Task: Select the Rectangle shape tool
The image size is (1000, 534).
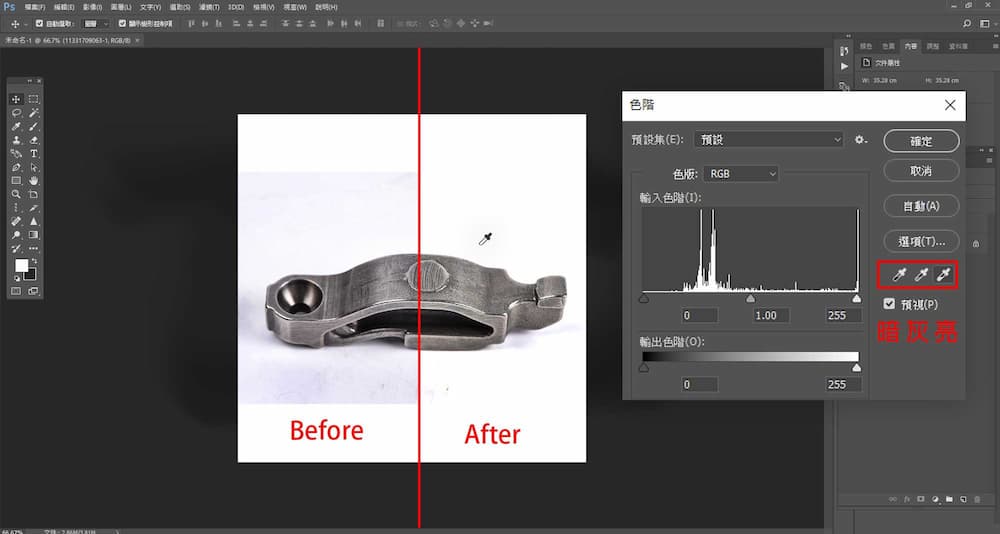Action: click(x=16, y=181)
